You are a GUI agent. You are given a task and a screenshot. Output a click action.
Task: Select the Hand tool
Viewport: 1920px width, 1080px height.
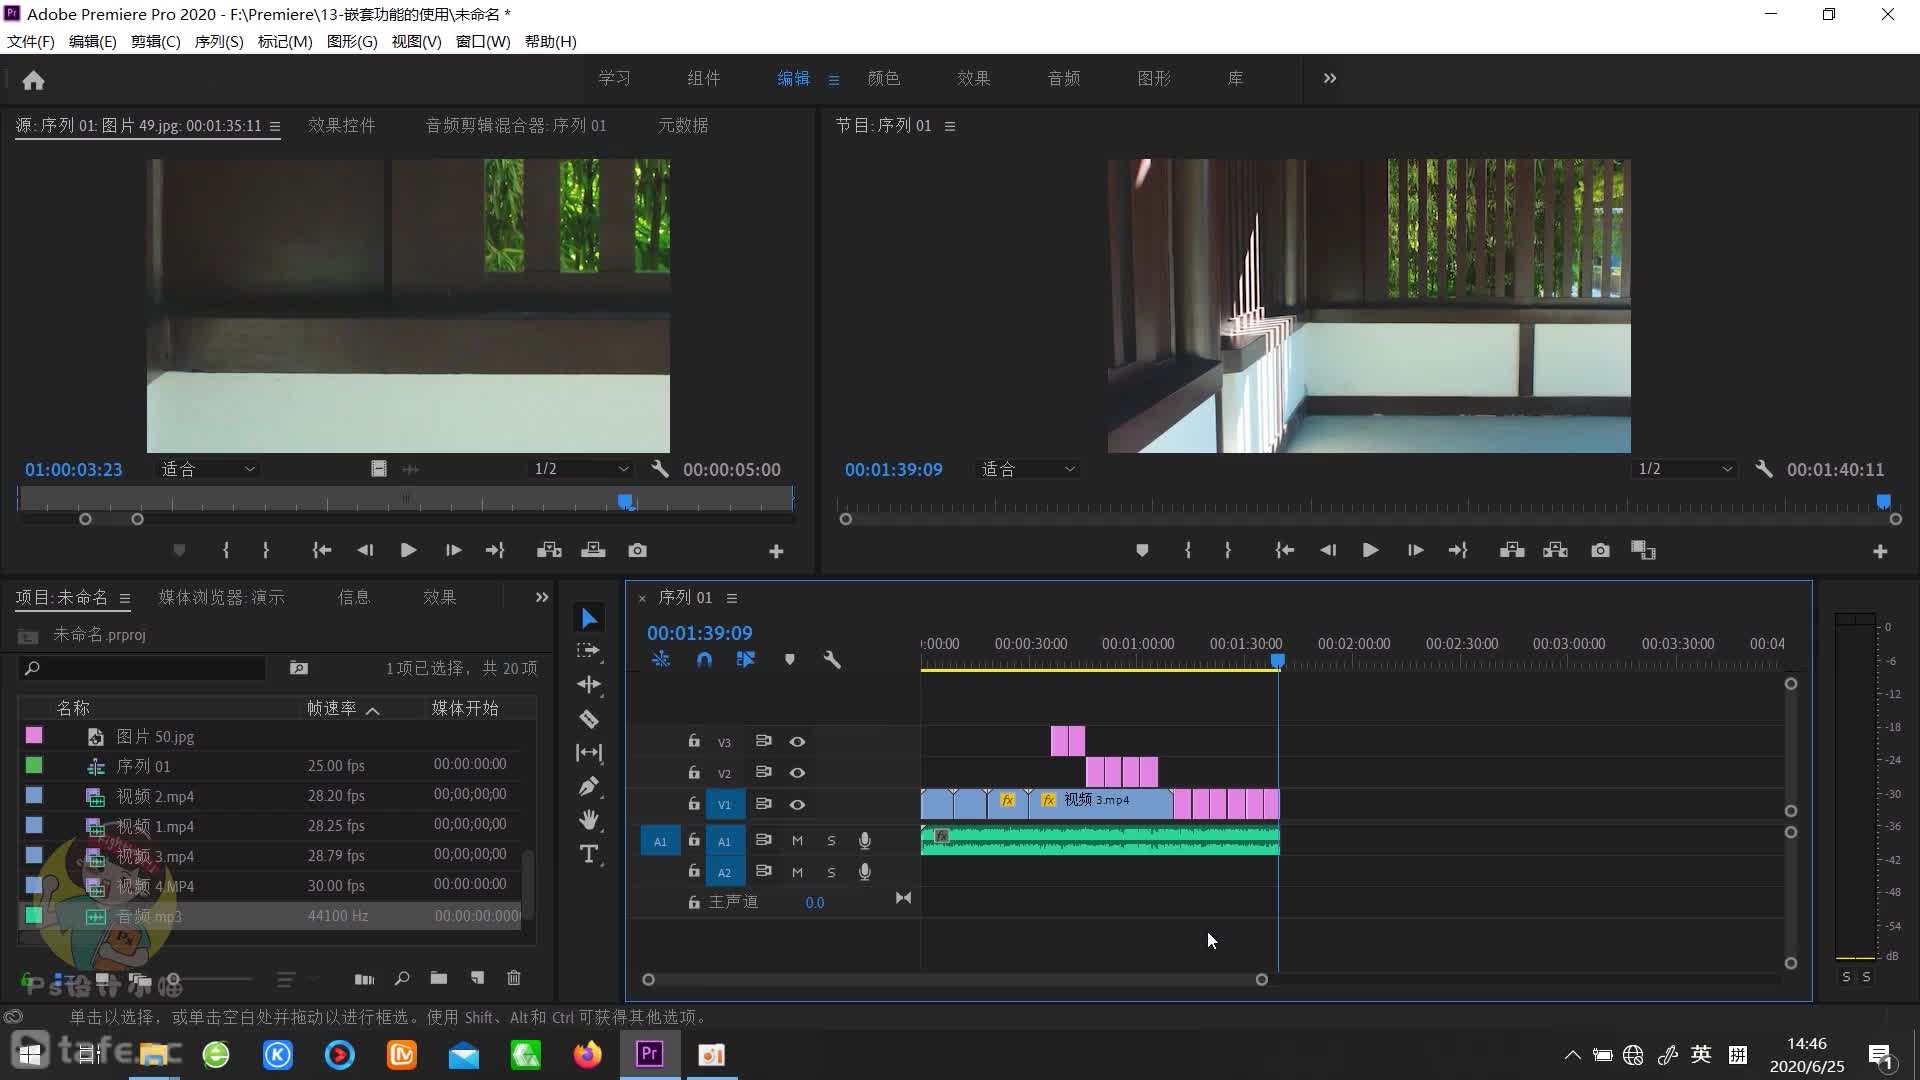[589, 820]
